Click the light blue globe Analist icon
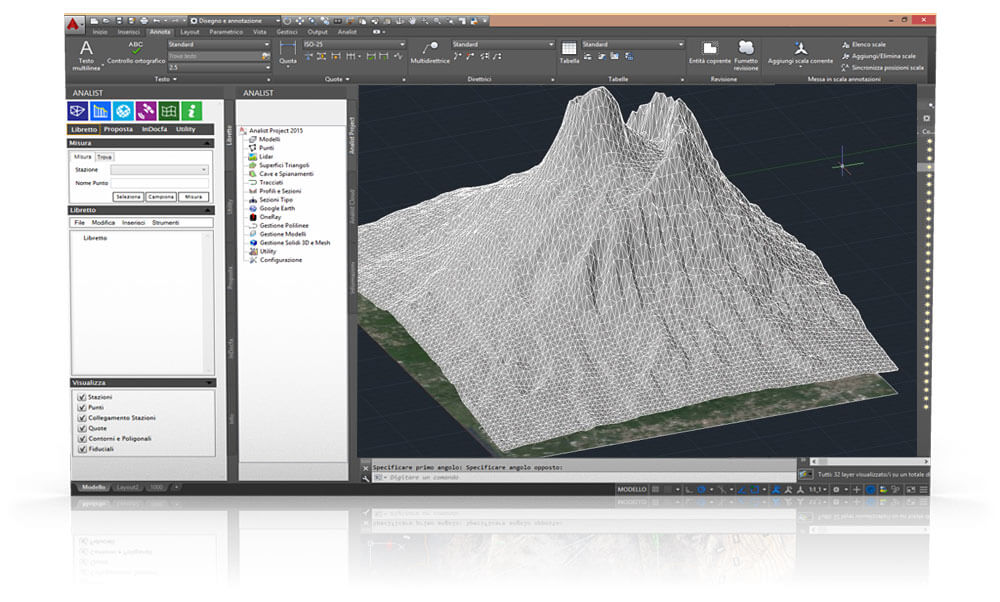Screen dimensions: 1000x602 pos(123,111)
